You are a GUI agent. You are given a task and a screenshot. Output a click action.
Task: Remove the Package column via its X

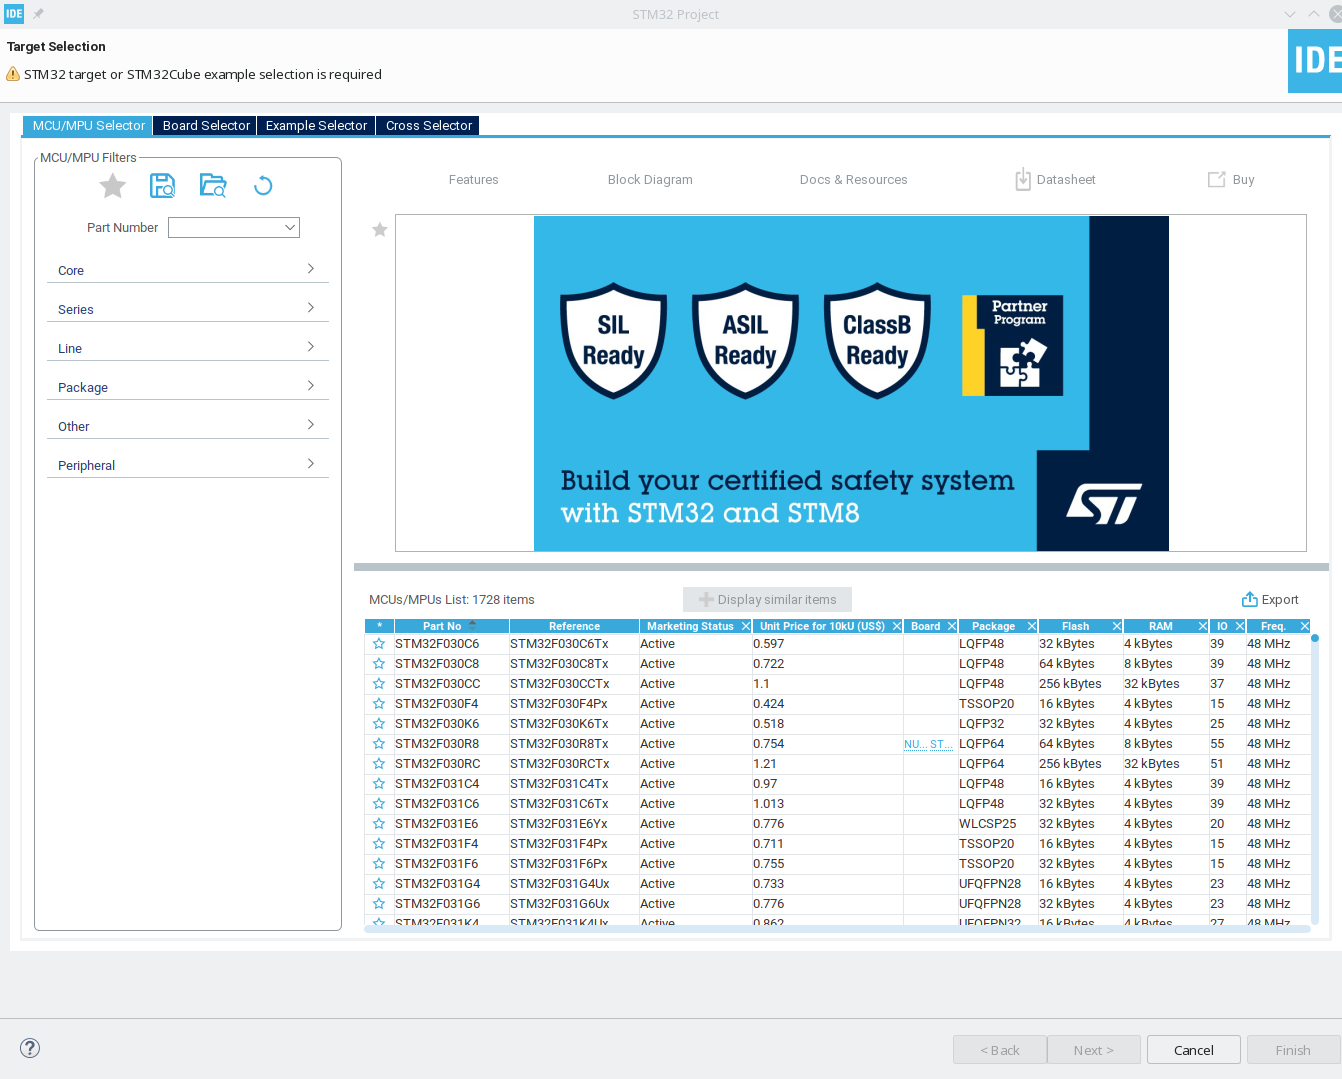tap(1031, 626)
